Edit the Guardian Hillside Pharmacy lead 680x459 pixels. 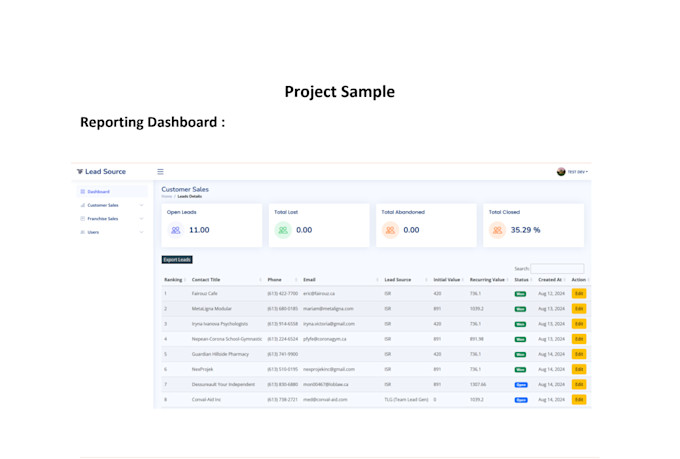(579, 354)
